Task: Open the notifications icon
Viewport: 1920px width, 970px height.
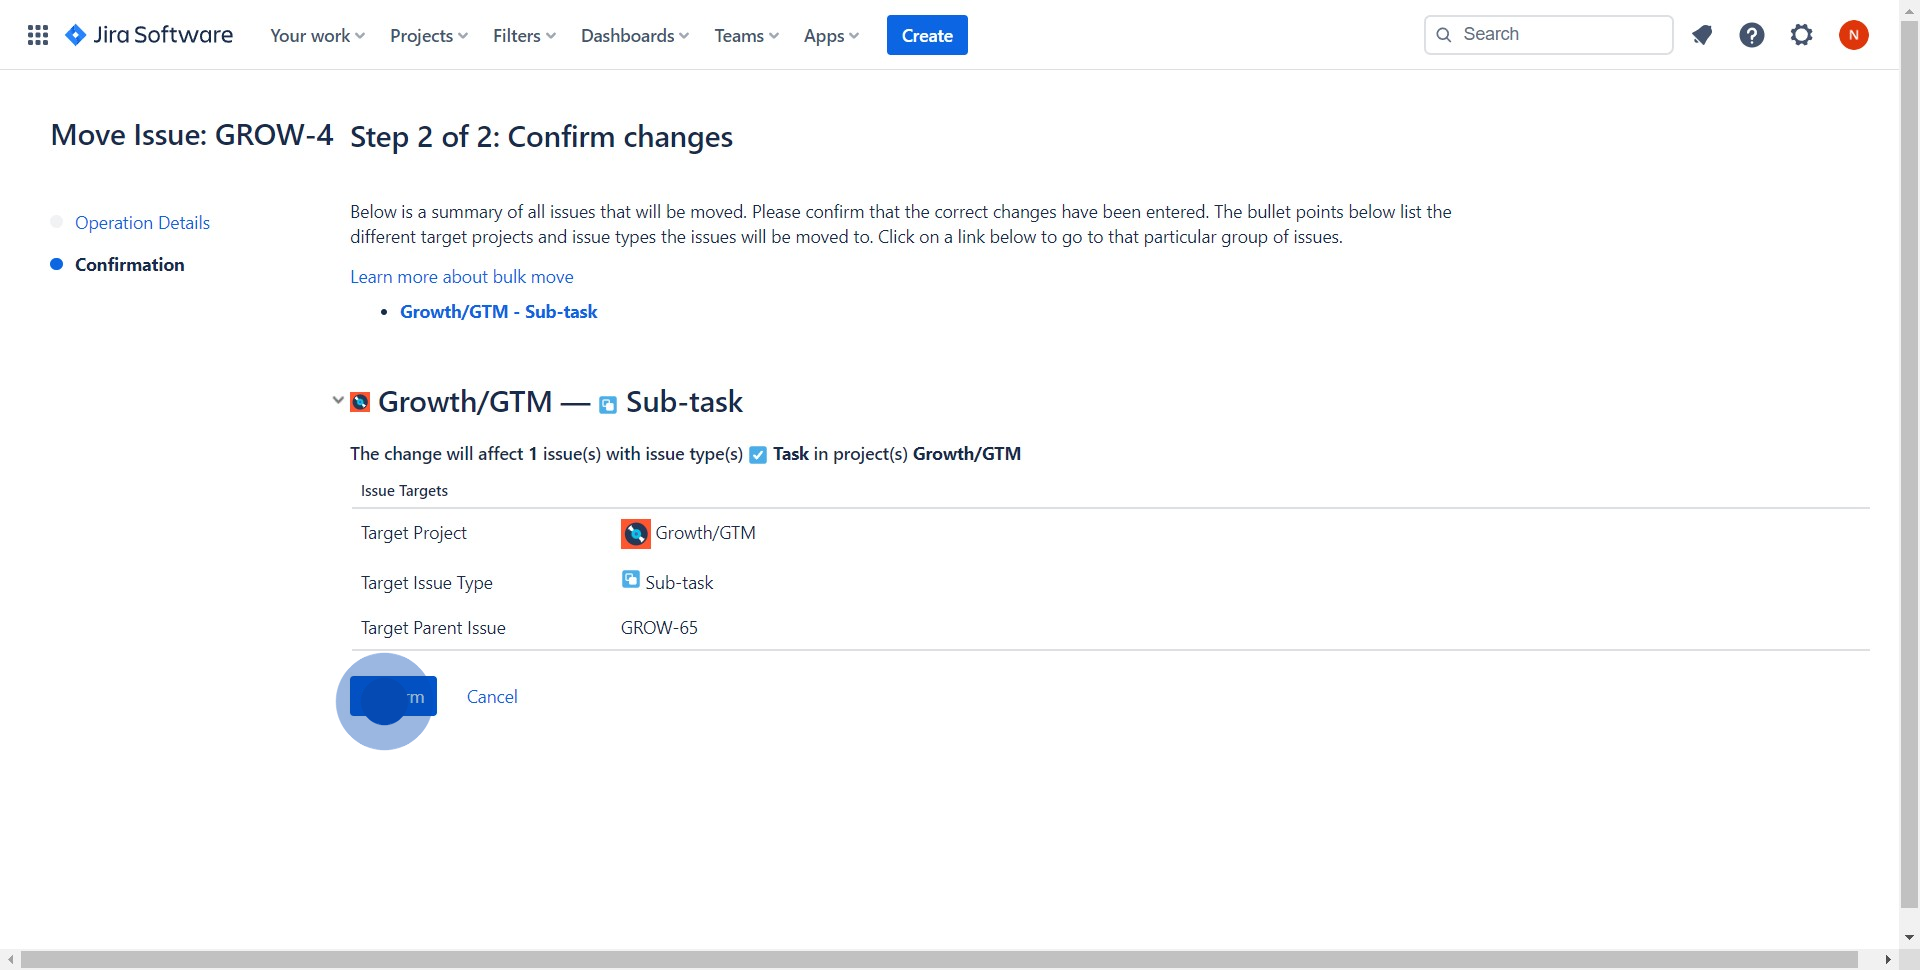Action: tap(1702, 35)
